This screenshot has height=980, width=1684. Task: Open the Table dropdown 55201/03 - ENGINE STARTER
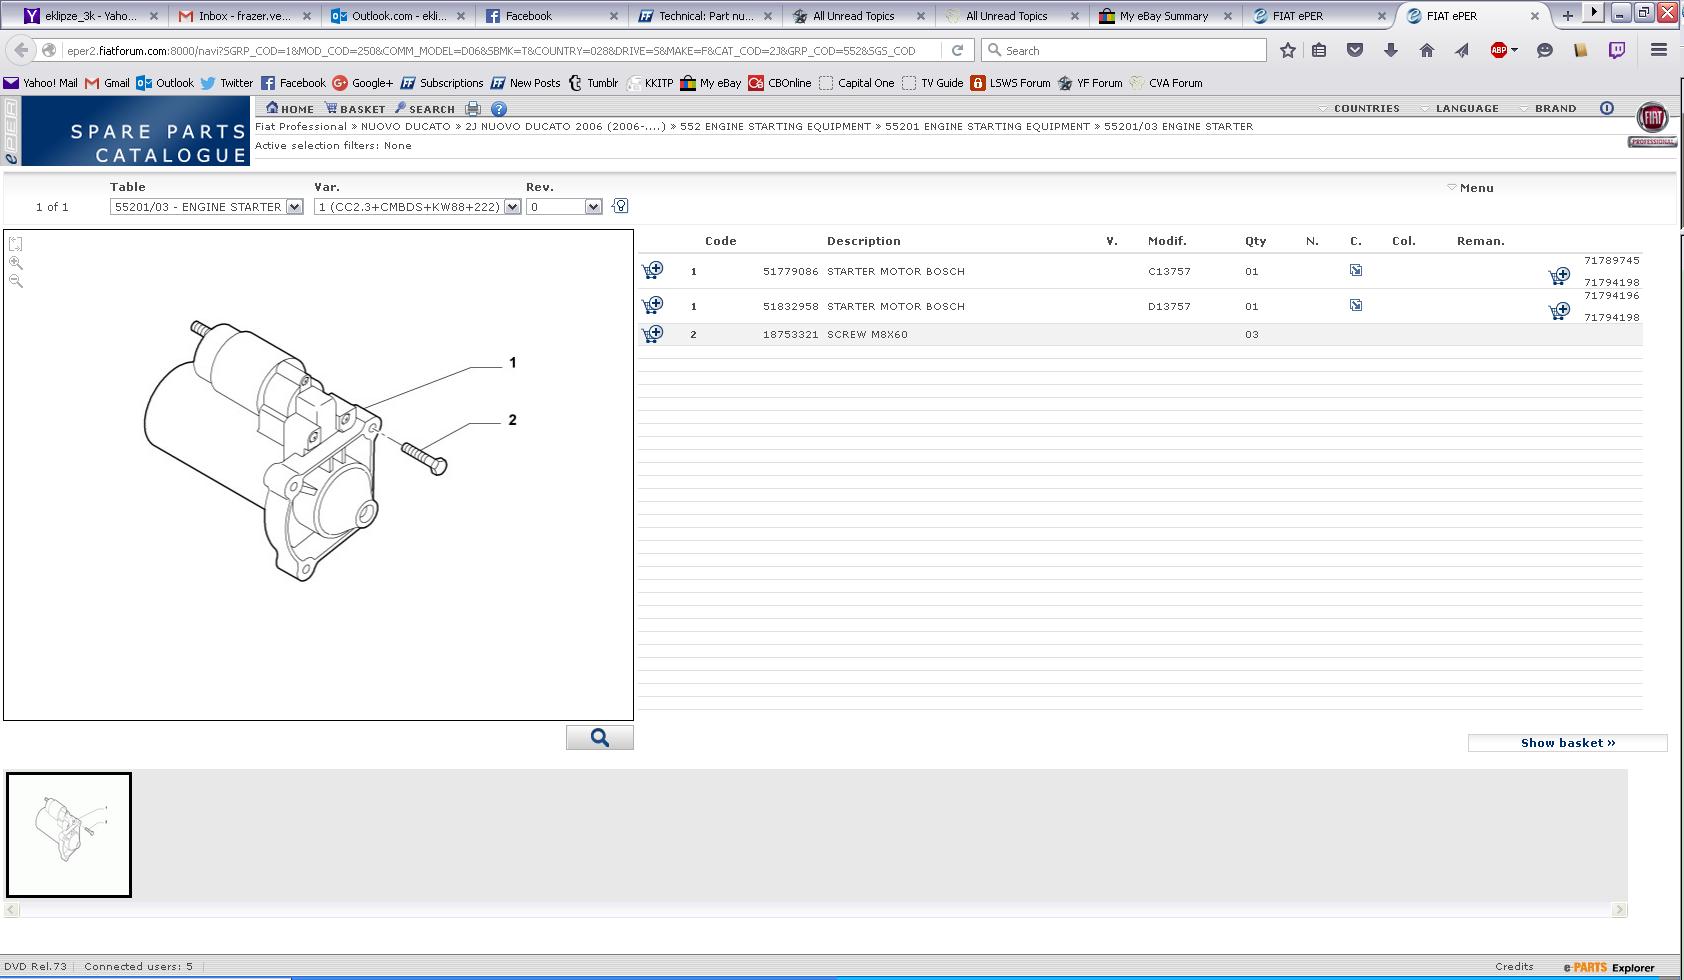coord(207,207)
